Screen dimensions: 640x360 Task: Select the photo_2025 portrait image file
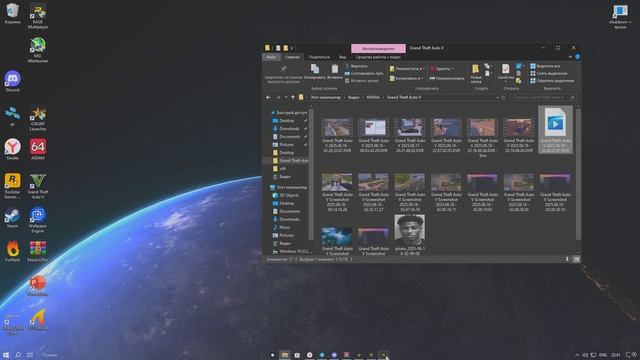point(409,235)
